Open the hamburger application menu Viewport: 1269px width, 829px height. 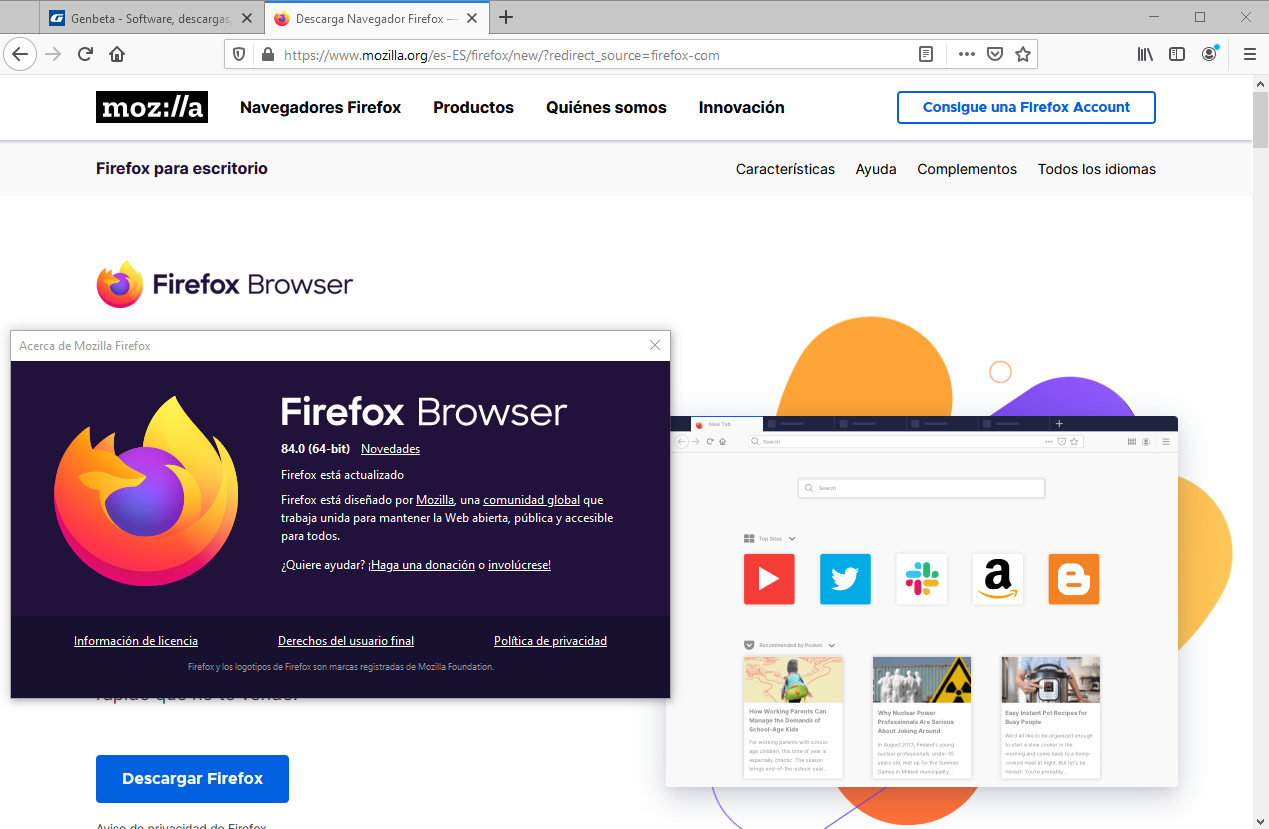(x=1249, y=55)
